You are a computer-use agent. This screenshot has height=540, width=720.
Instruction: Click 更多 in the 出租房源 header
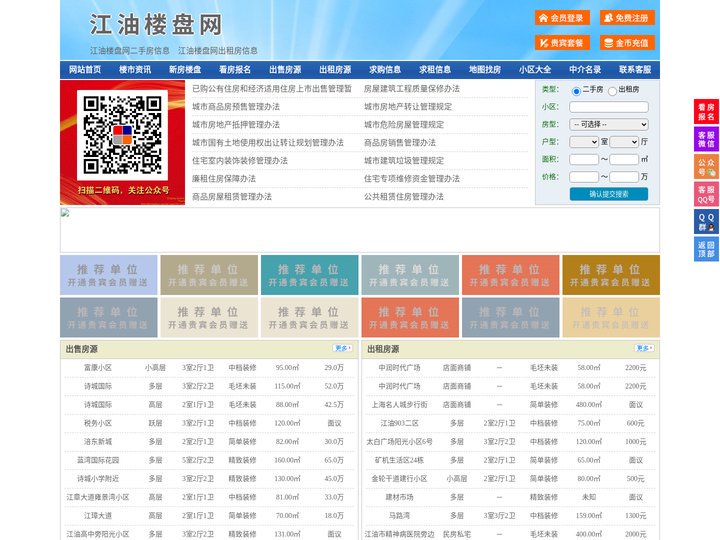(645, 349)
